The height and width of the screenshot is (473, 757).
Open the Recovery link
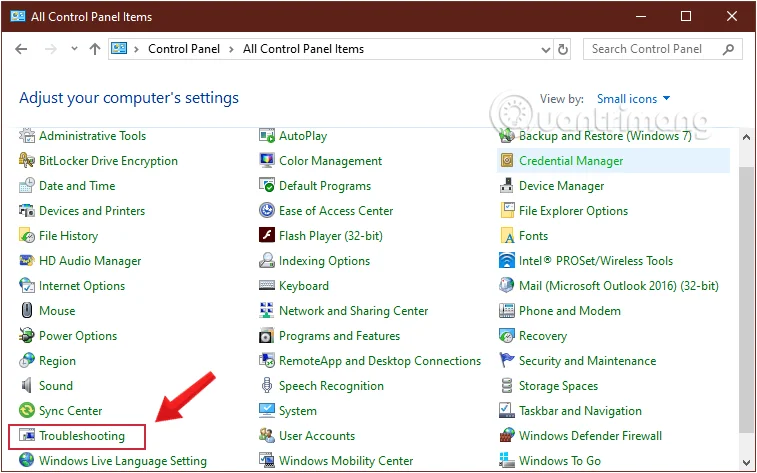click(543, 336)
